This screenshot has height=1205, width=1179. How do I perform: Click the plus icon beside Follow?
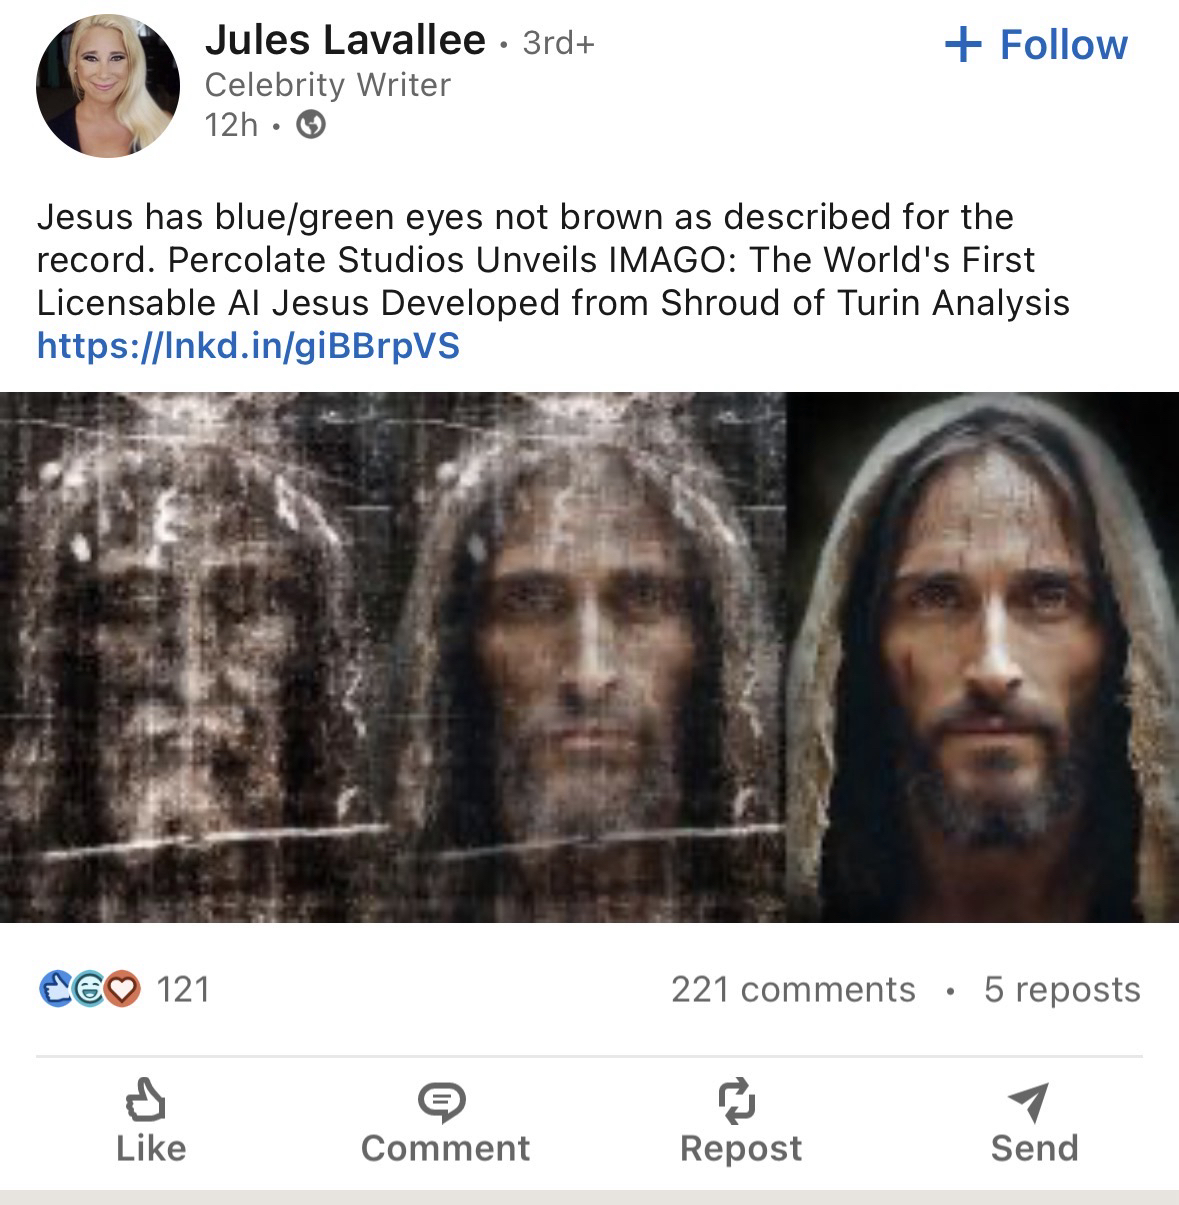(962, 44)
